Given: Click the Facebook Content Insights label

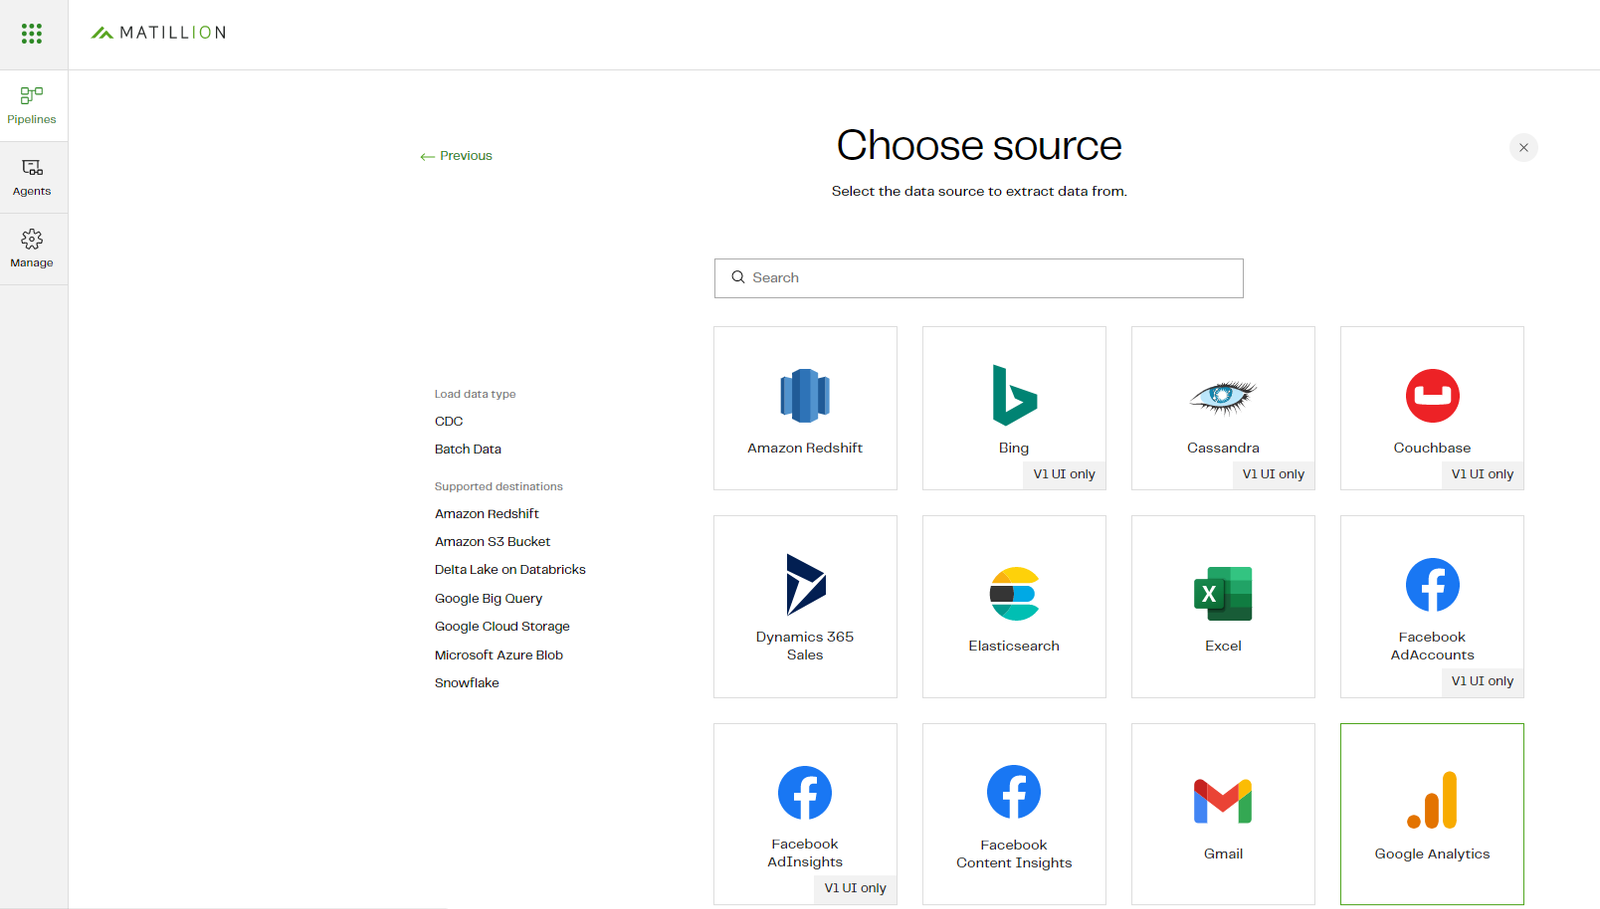Looking at the screenshot, I should pyautogui.click(x=1014, y=854).
